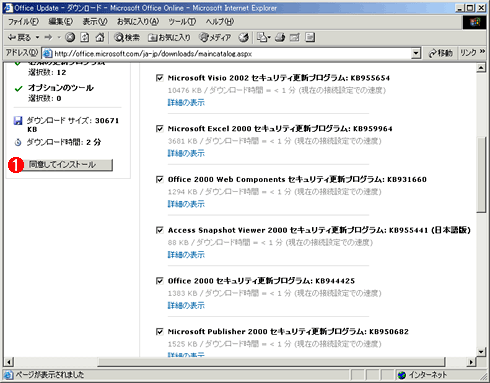The image size is (490, 383).
Task: Click the Stop loading icon
Action: point(70,37)
